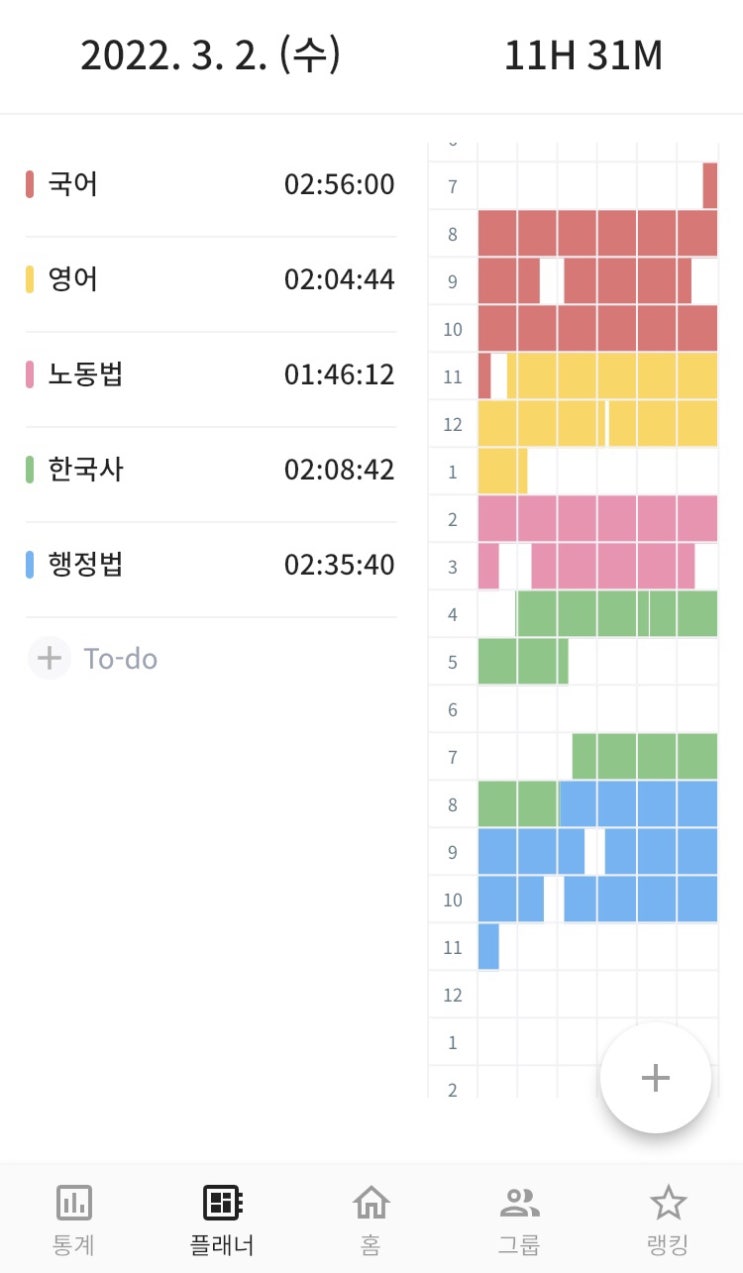Select the 영어 subject row
This screenshot has width=743, height=1273.
210,280
